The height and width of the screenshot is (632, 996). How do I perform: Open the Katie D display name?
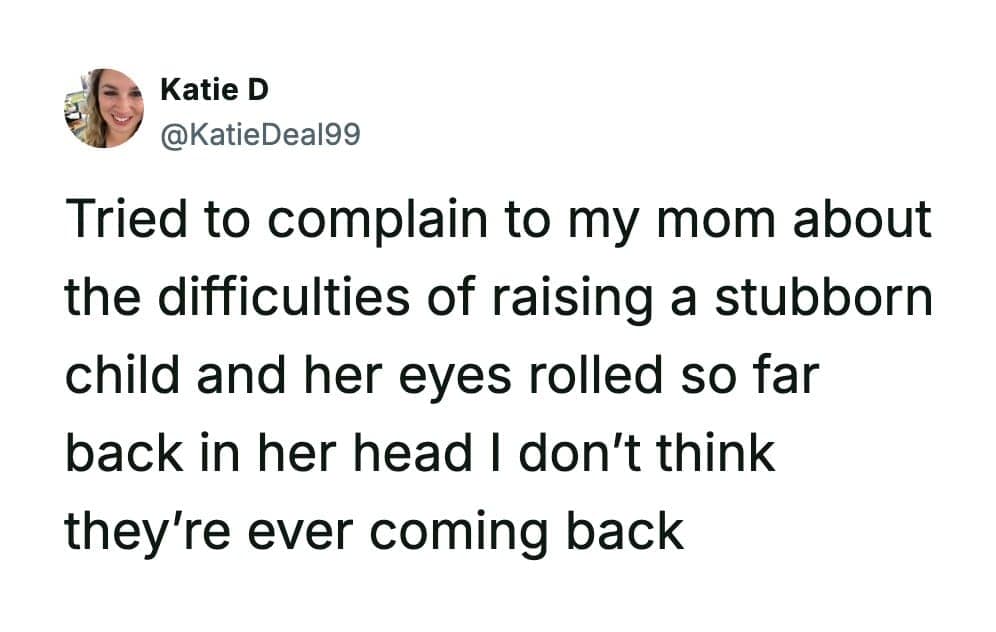[214, 90]
